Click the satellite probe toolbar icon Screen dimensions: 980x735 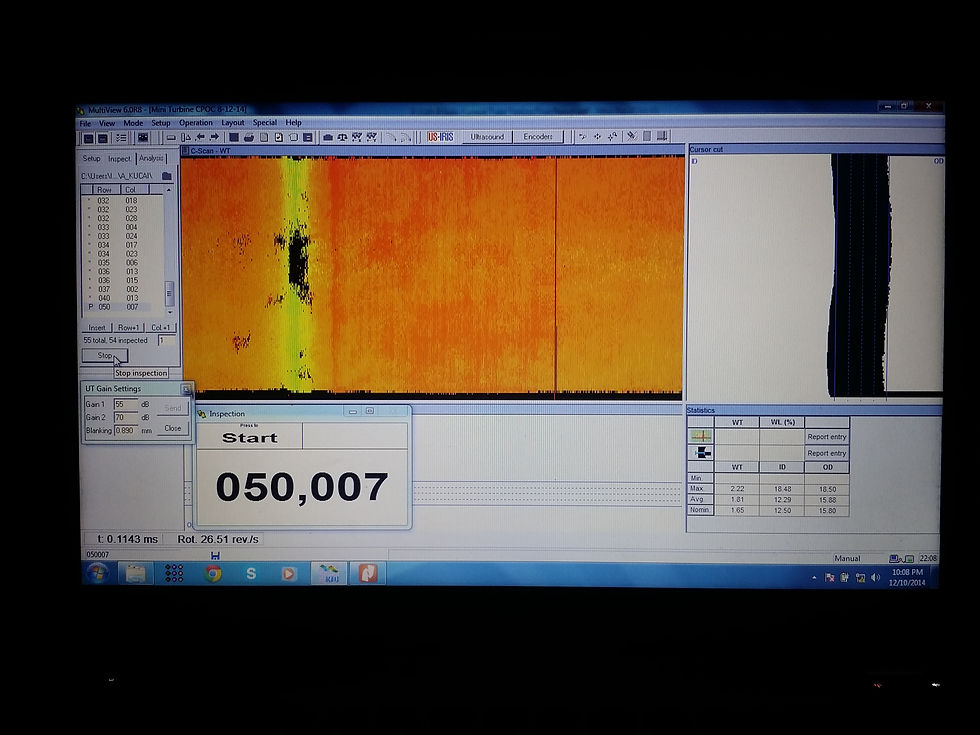[x=632, y=136]
